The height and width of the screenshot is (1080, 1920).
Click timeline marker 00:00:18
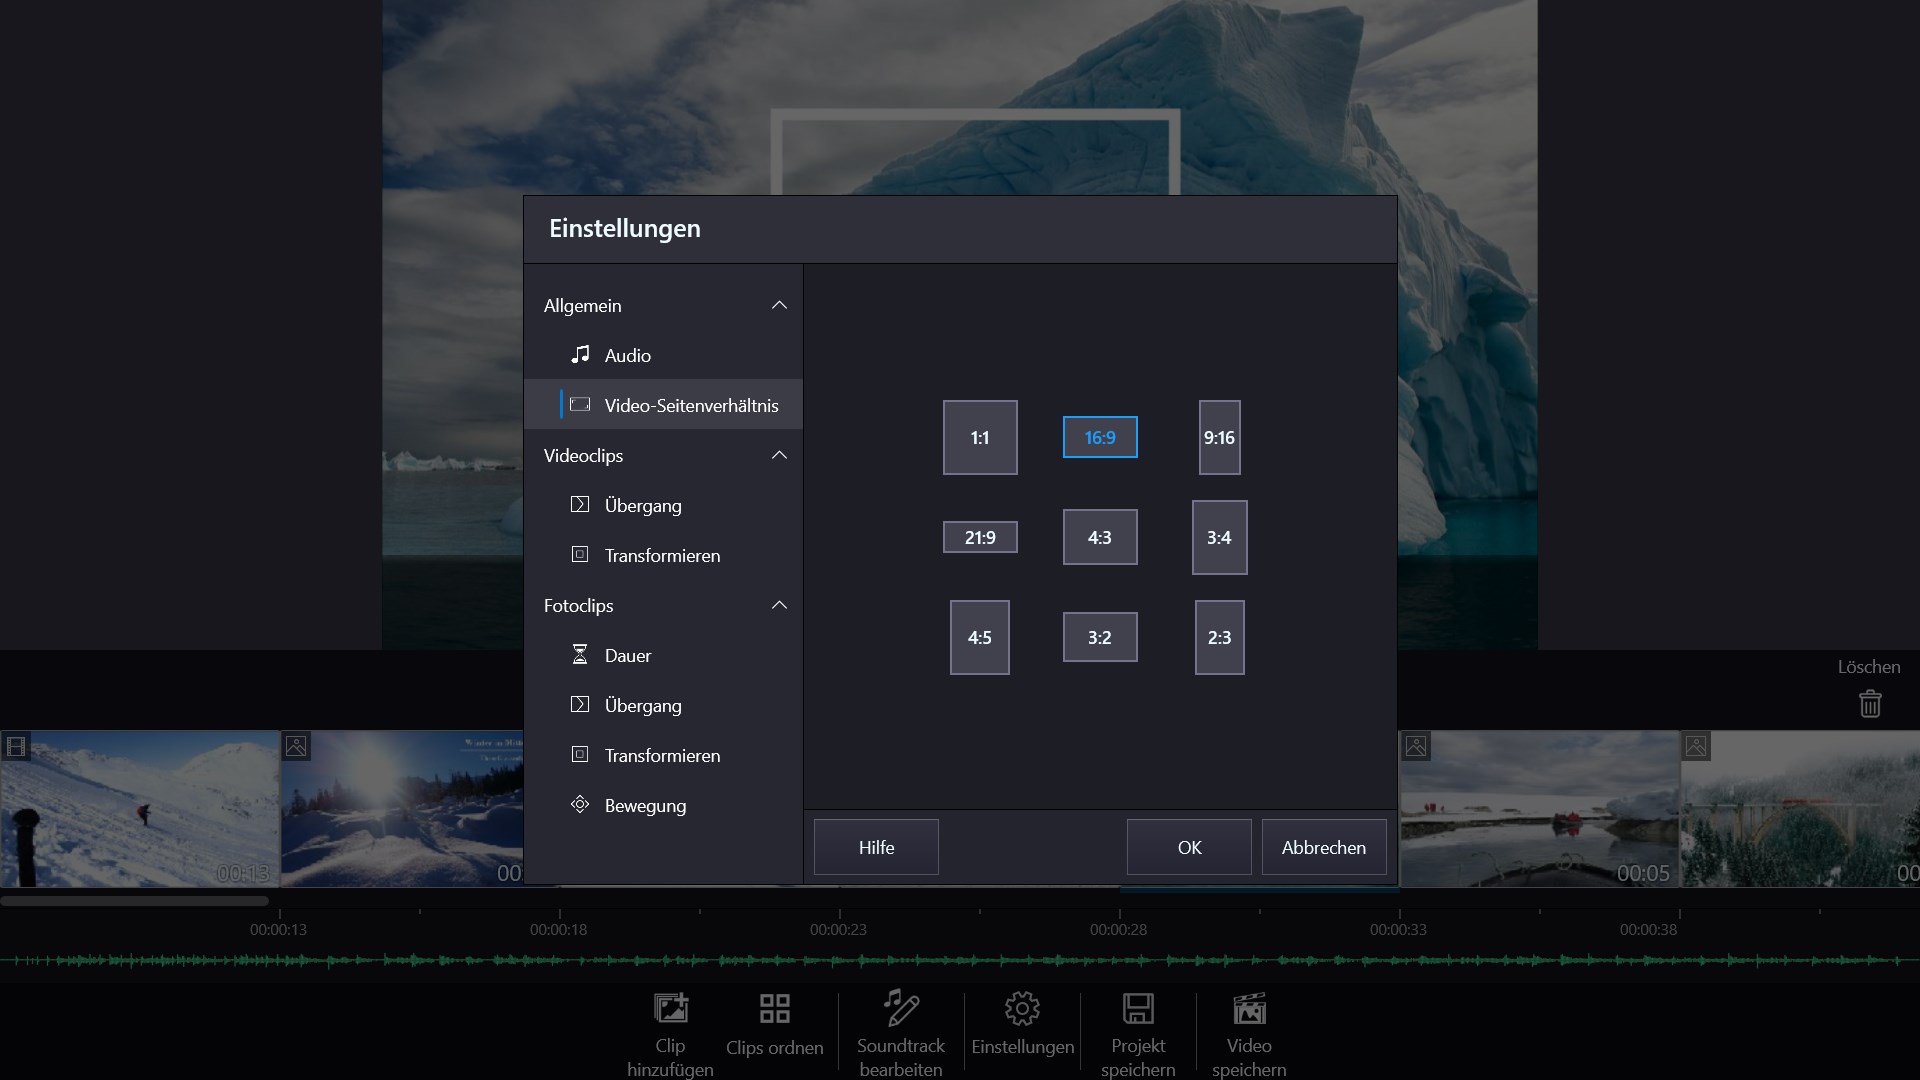[x=558, y=929]
